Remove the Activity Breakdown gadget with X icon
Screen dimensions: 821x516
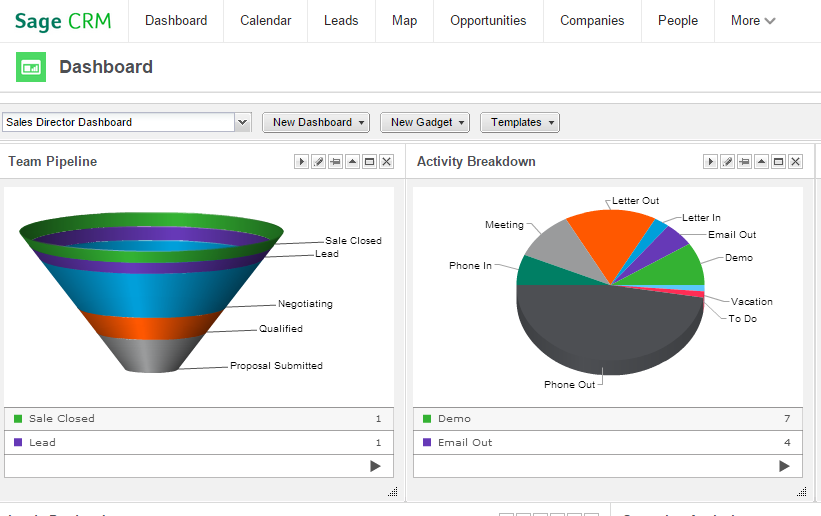795,162
